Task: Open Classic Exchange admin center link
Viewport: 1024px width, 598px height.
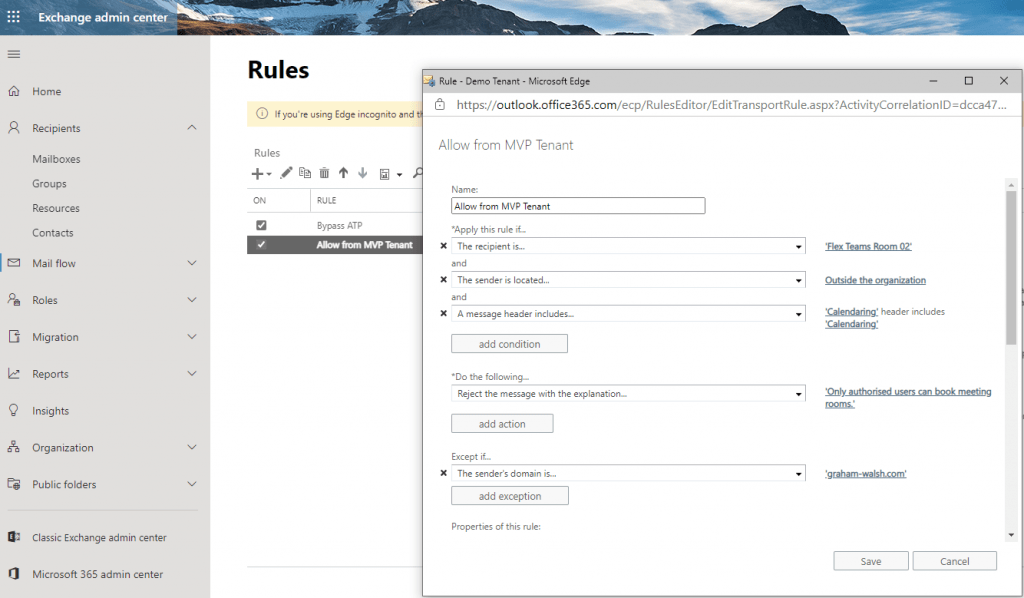Action: pos(99,537)
